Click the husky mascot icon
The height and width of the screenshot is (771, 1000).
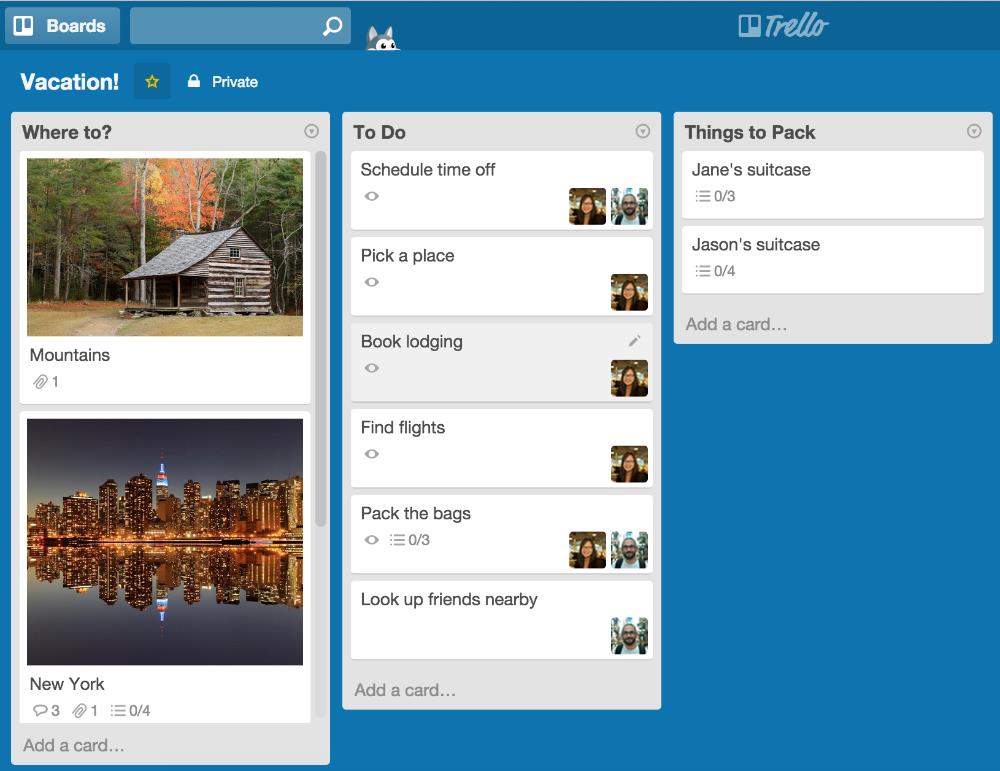382,38
